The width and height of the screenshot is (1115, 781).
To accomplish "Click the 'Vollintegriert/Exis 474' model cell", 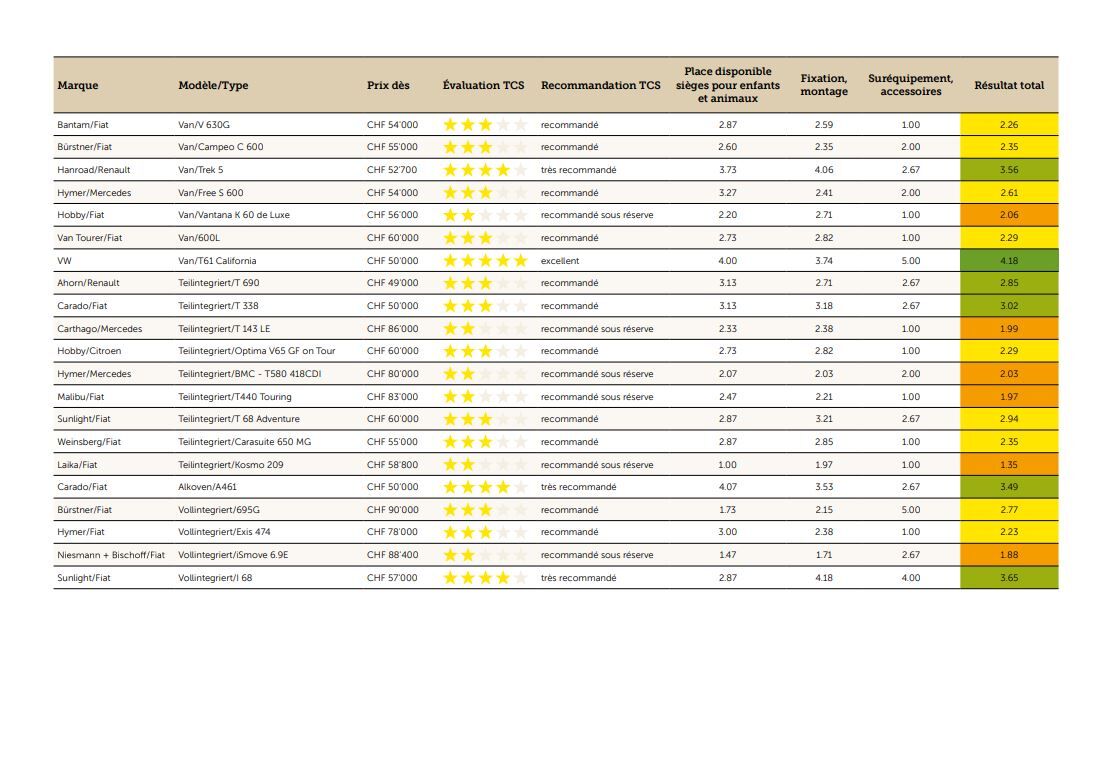I will [x=224, y=532].
